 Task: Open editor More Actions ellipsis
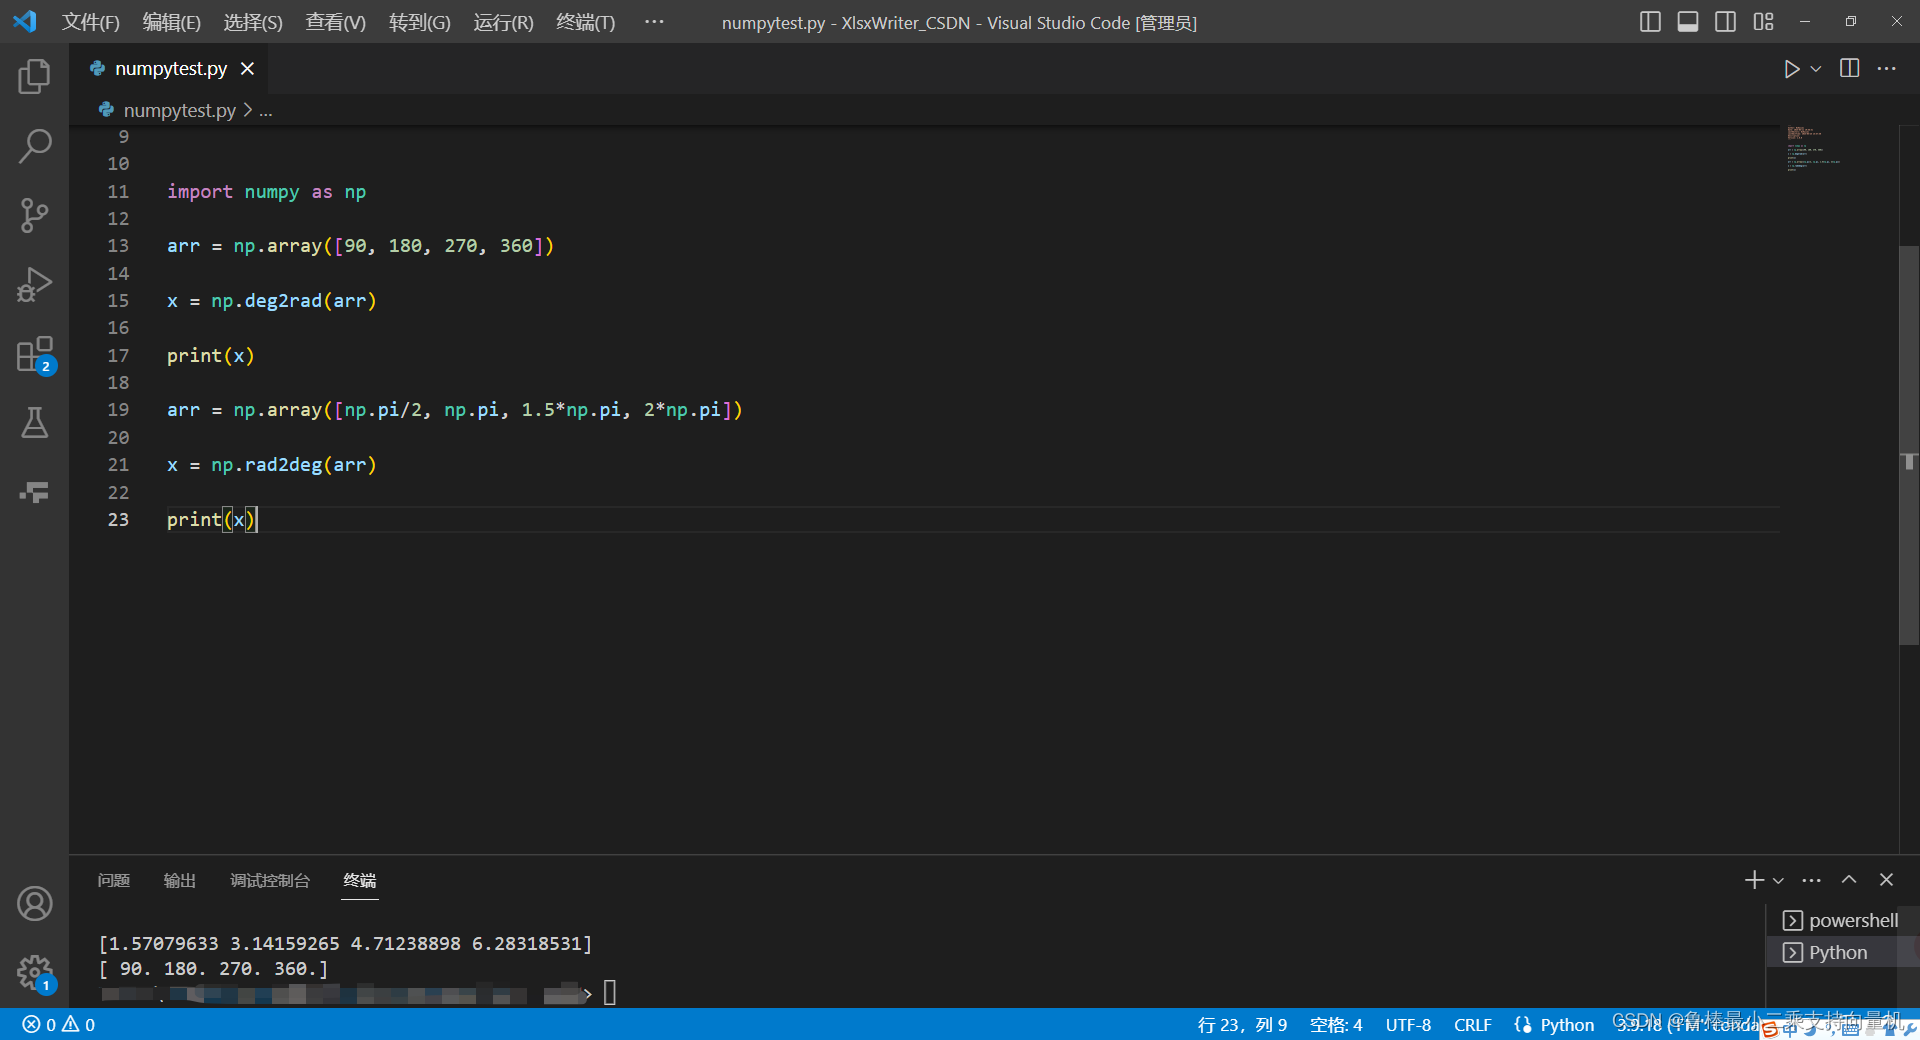point(1887,68)
